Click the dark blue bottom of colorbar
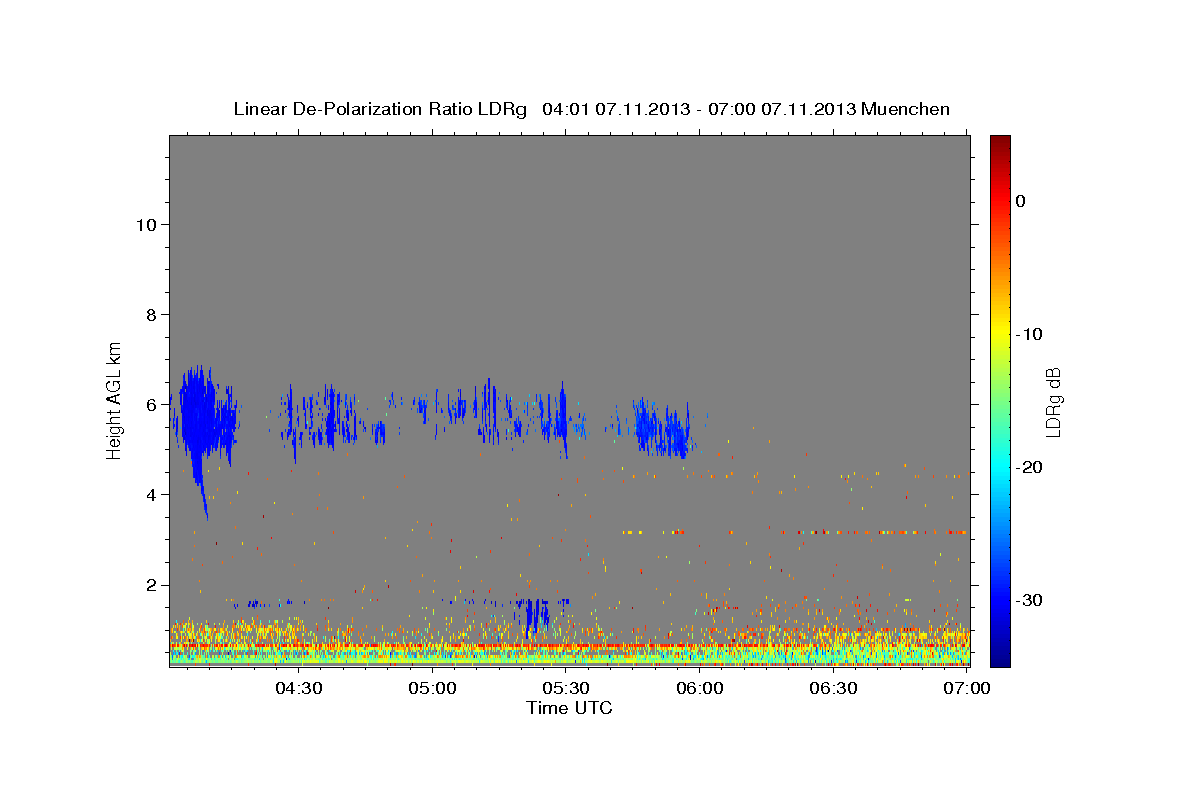 pos(1000,657)
